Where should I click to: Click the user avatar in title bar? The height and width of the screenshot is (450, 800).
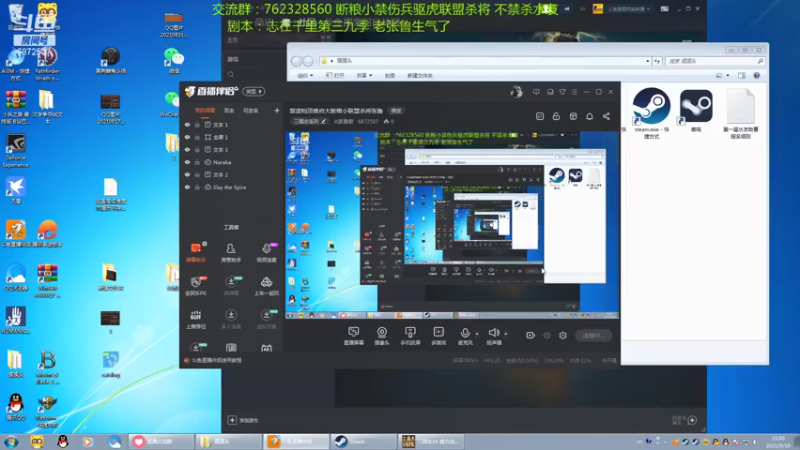(516, 92)
